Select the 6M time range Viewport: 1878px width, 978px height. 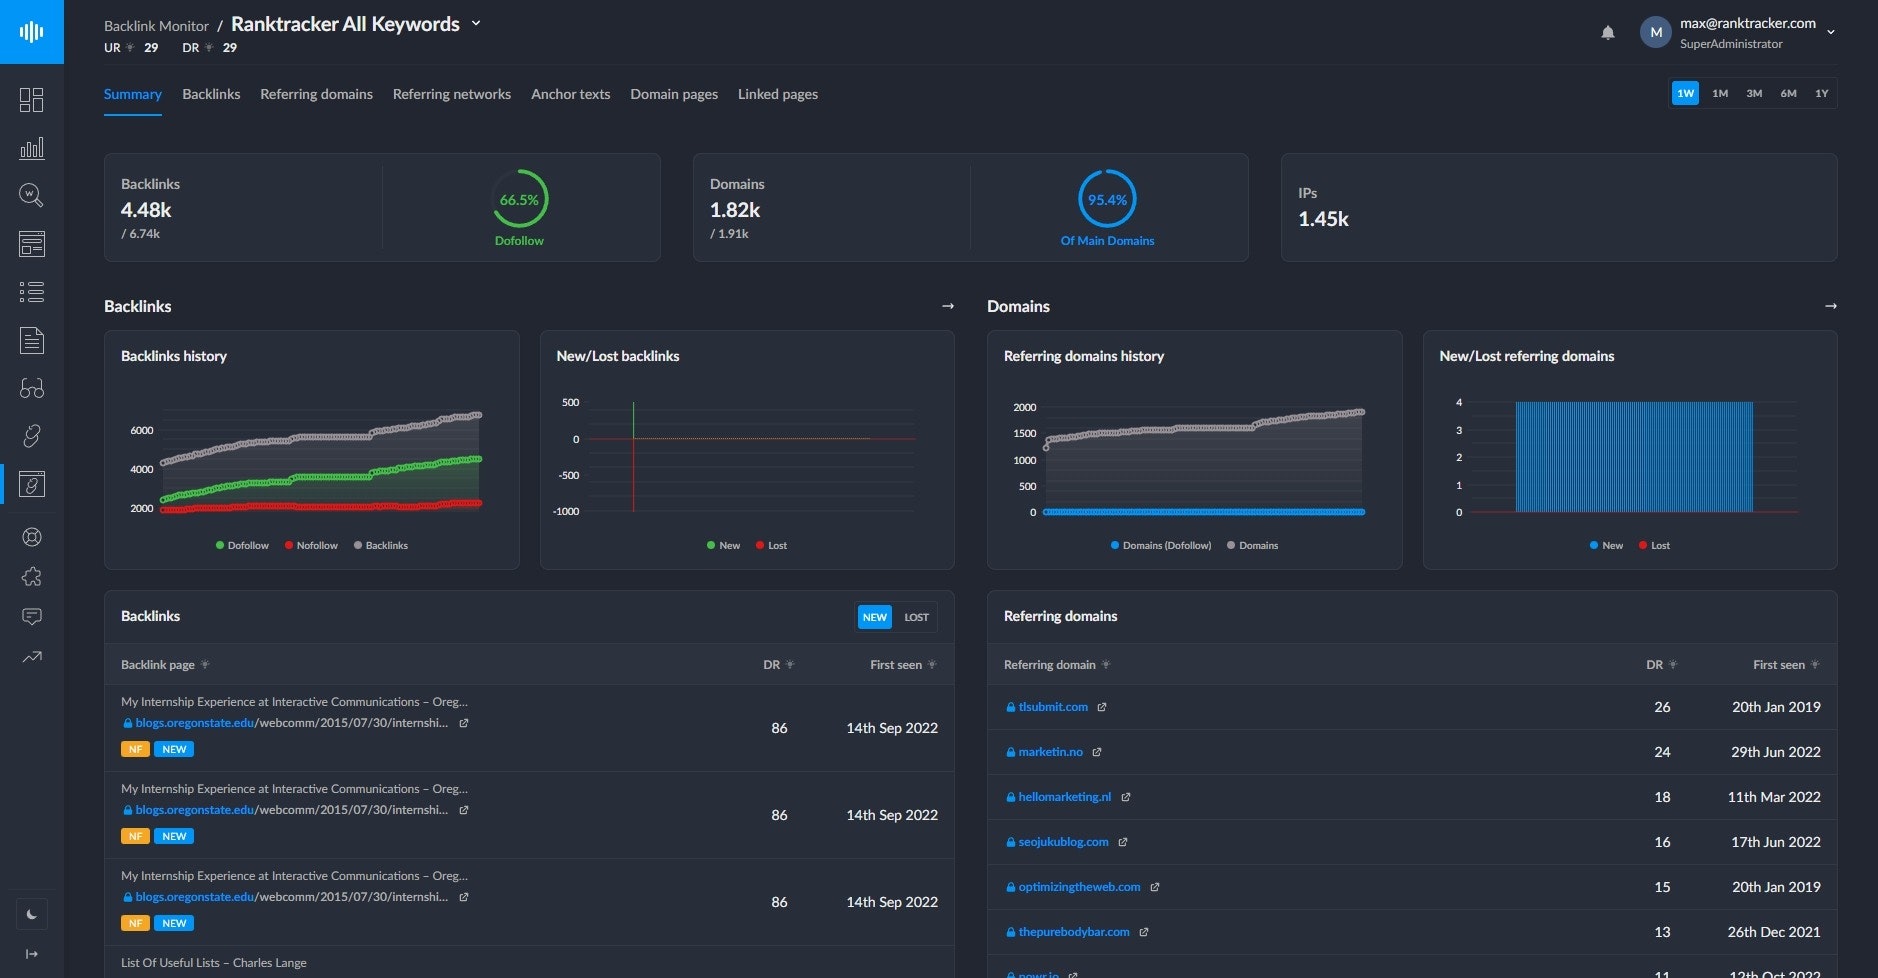1788,93
